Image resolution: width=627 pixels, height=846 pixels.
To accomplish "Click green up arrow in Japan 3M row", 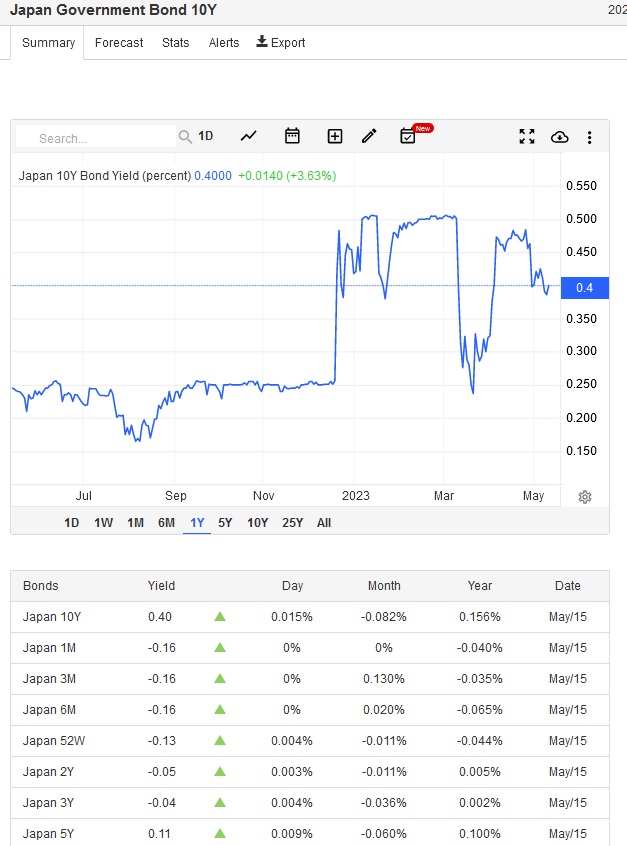I will pyautogui.click(x=220, y=679).
